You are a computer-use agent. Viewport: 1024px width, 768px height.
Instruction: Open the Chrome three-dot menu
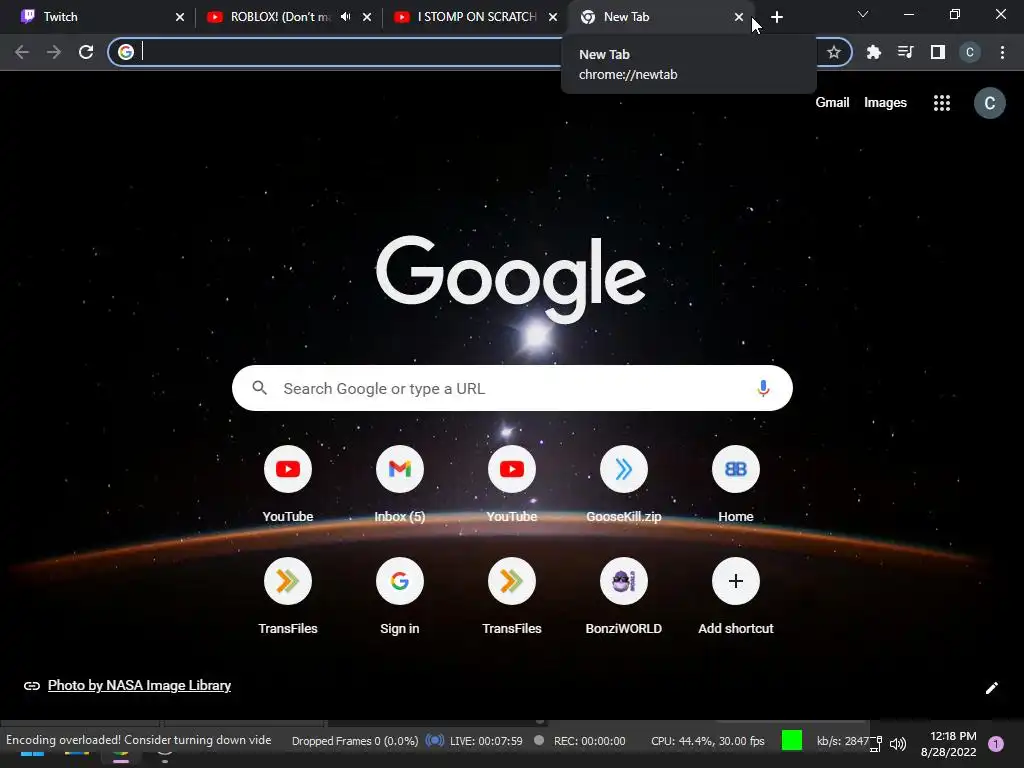click(x=1002, y=52)
